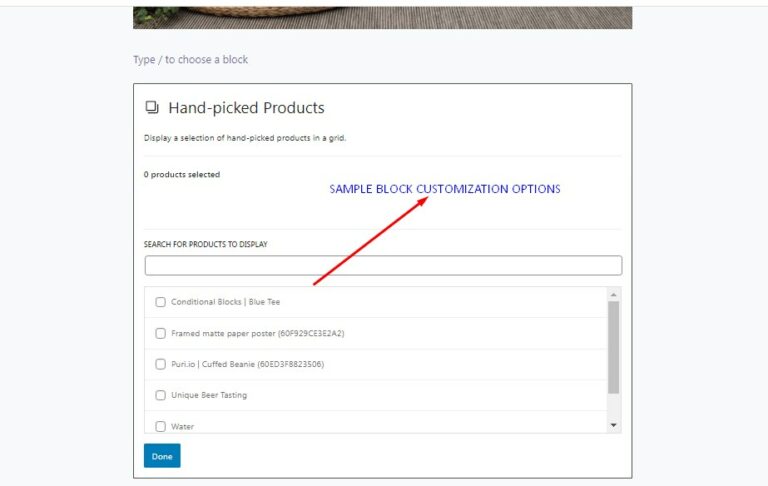This screenshot has width=768, height=486.
Task: Select the Unique Beer Tasting product label
Action: click(x=209, y=395)
